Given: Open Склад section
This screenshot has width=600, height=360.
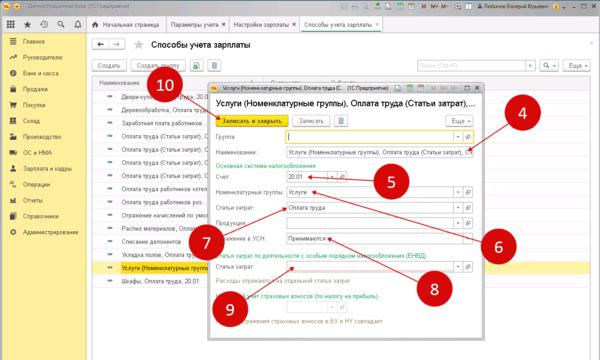Looking at the screenshot, I should (x=31, y=121).
